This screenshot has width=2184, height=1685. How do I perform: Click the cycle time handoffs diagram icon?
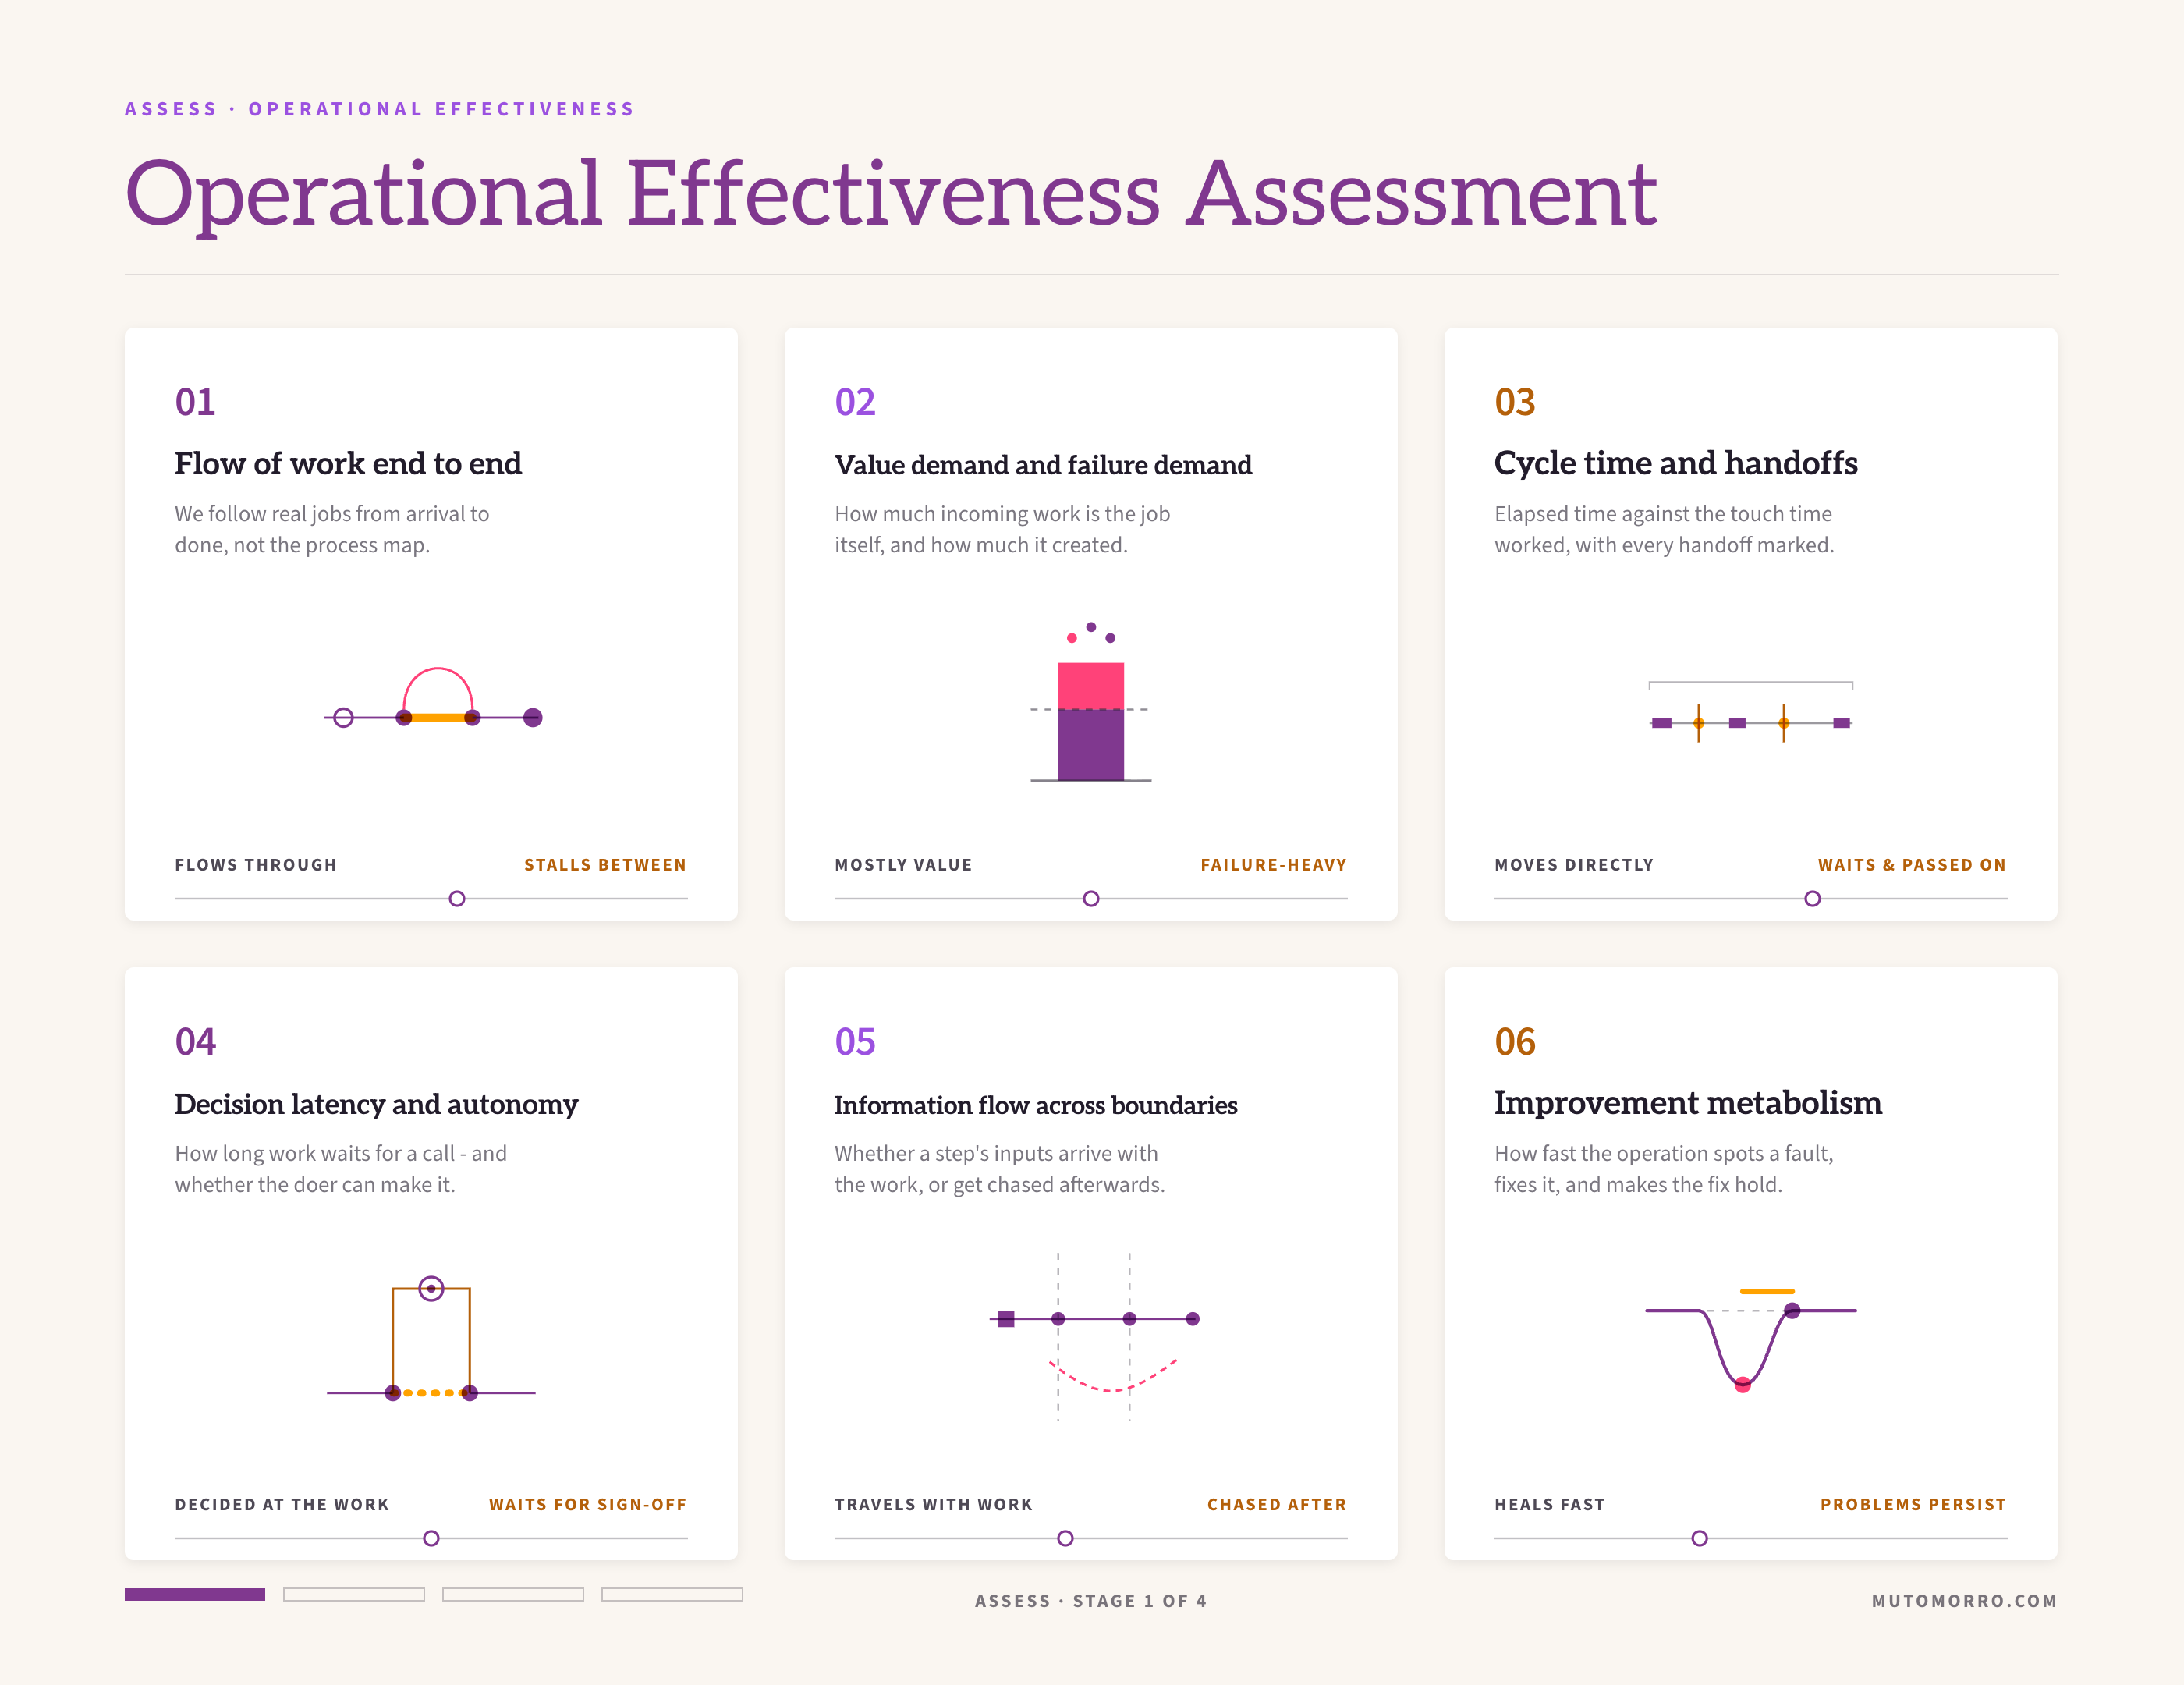click(x=1751, y=712)
